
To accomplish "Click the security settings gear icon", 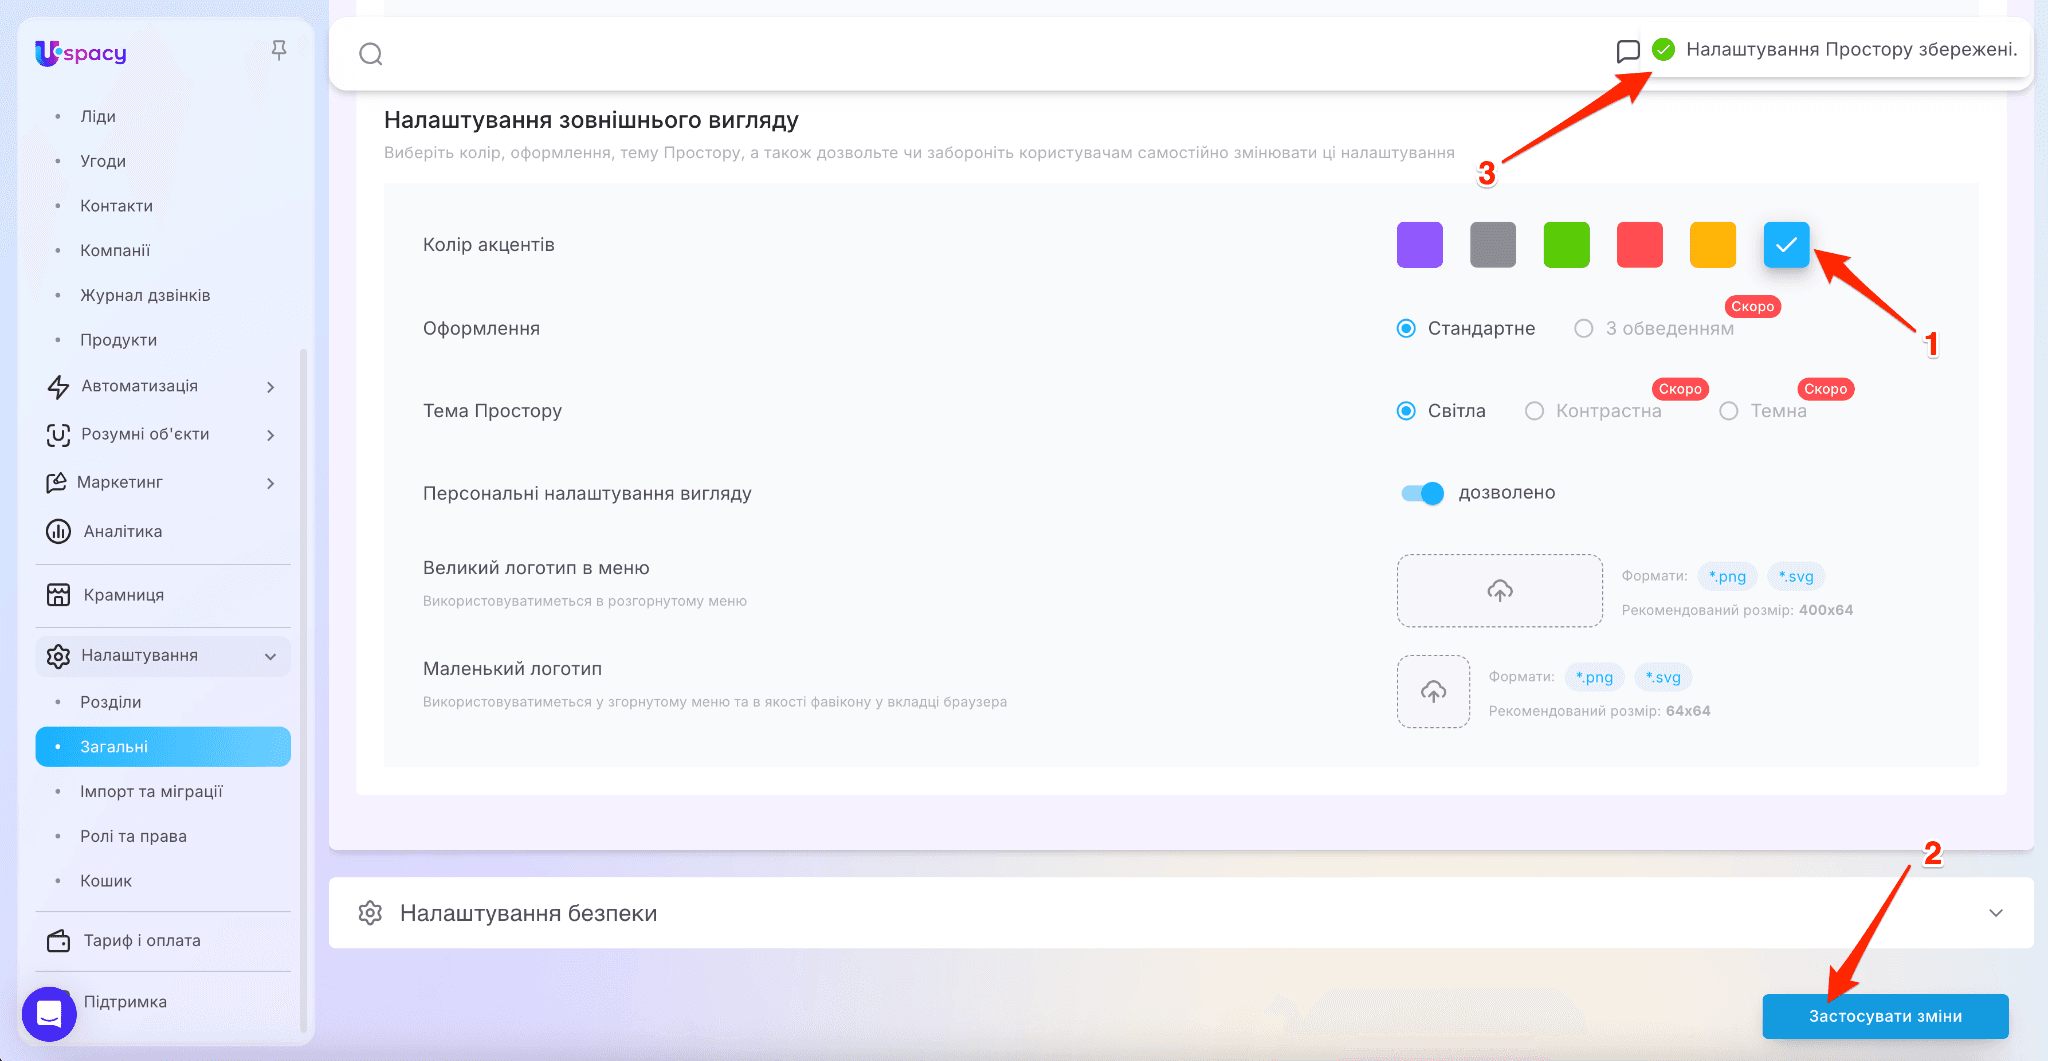I will click(x=370, y=913).
